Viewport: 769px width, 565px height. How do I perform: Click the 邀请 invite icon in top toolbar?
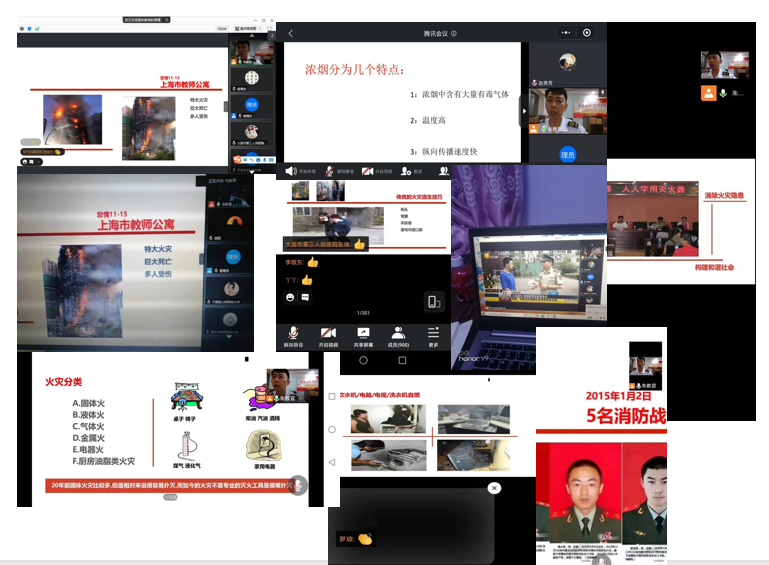click(406, 172)
